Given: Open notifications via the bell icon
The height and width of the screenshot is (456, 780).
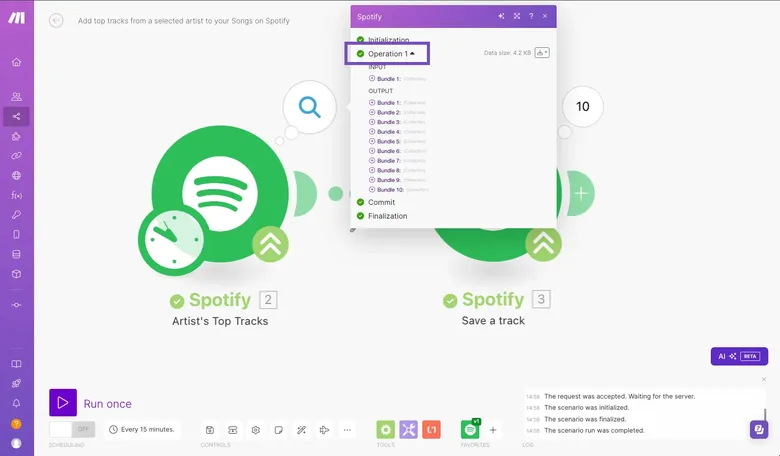Looking at the screenshot, I should point(16,403).
